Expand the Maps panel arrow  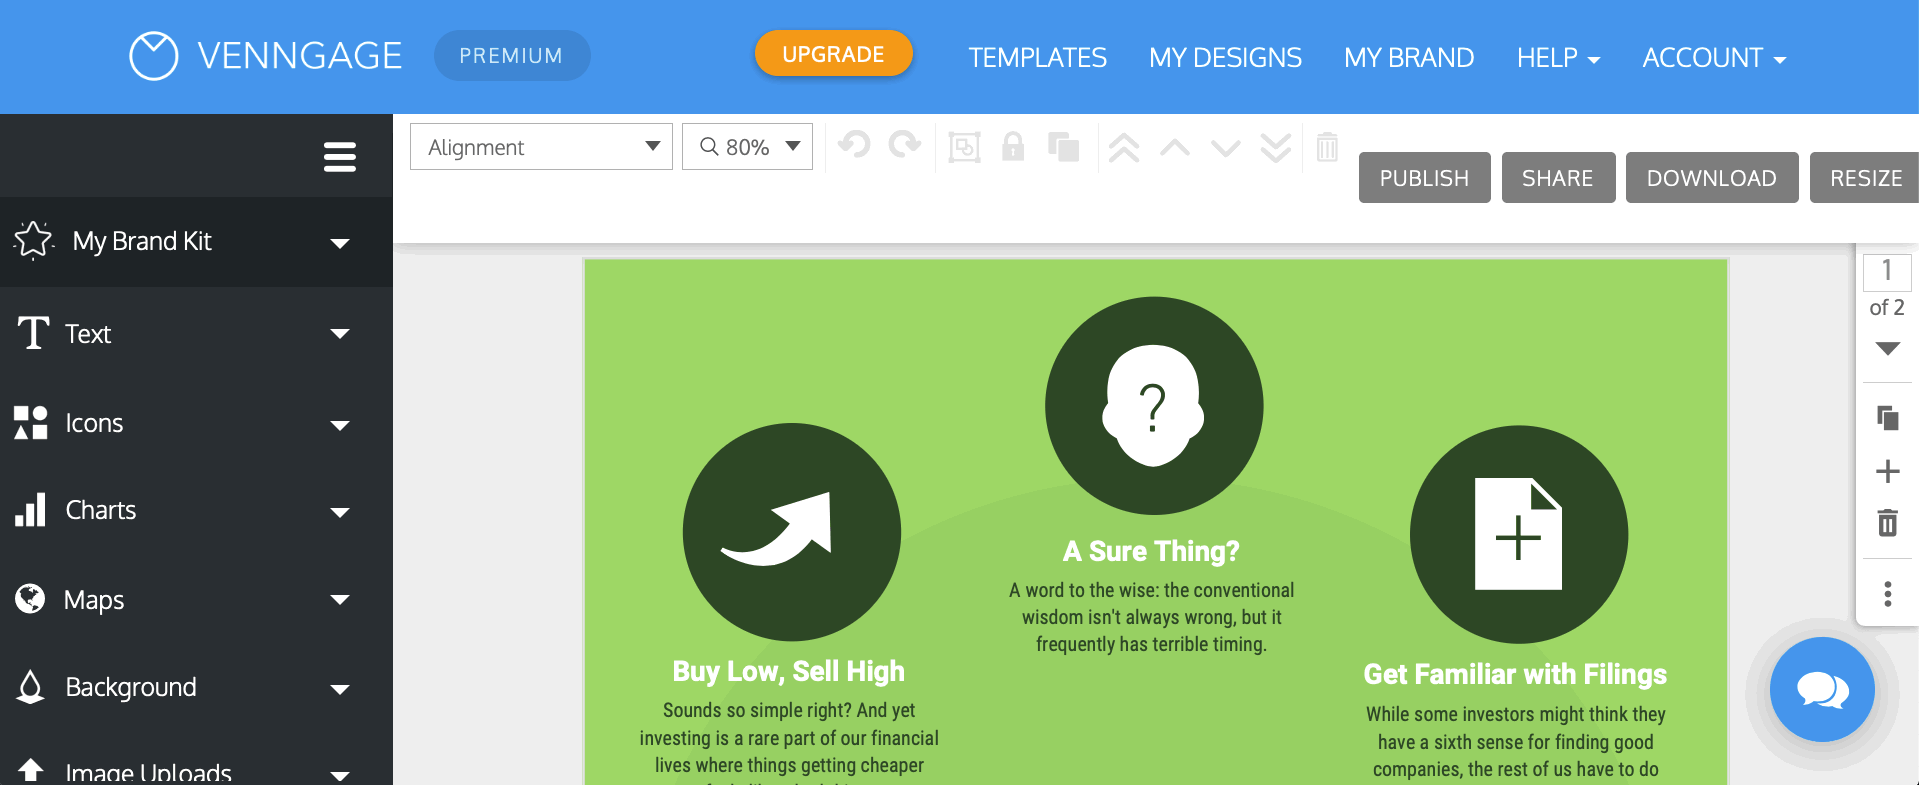[340, 600]
